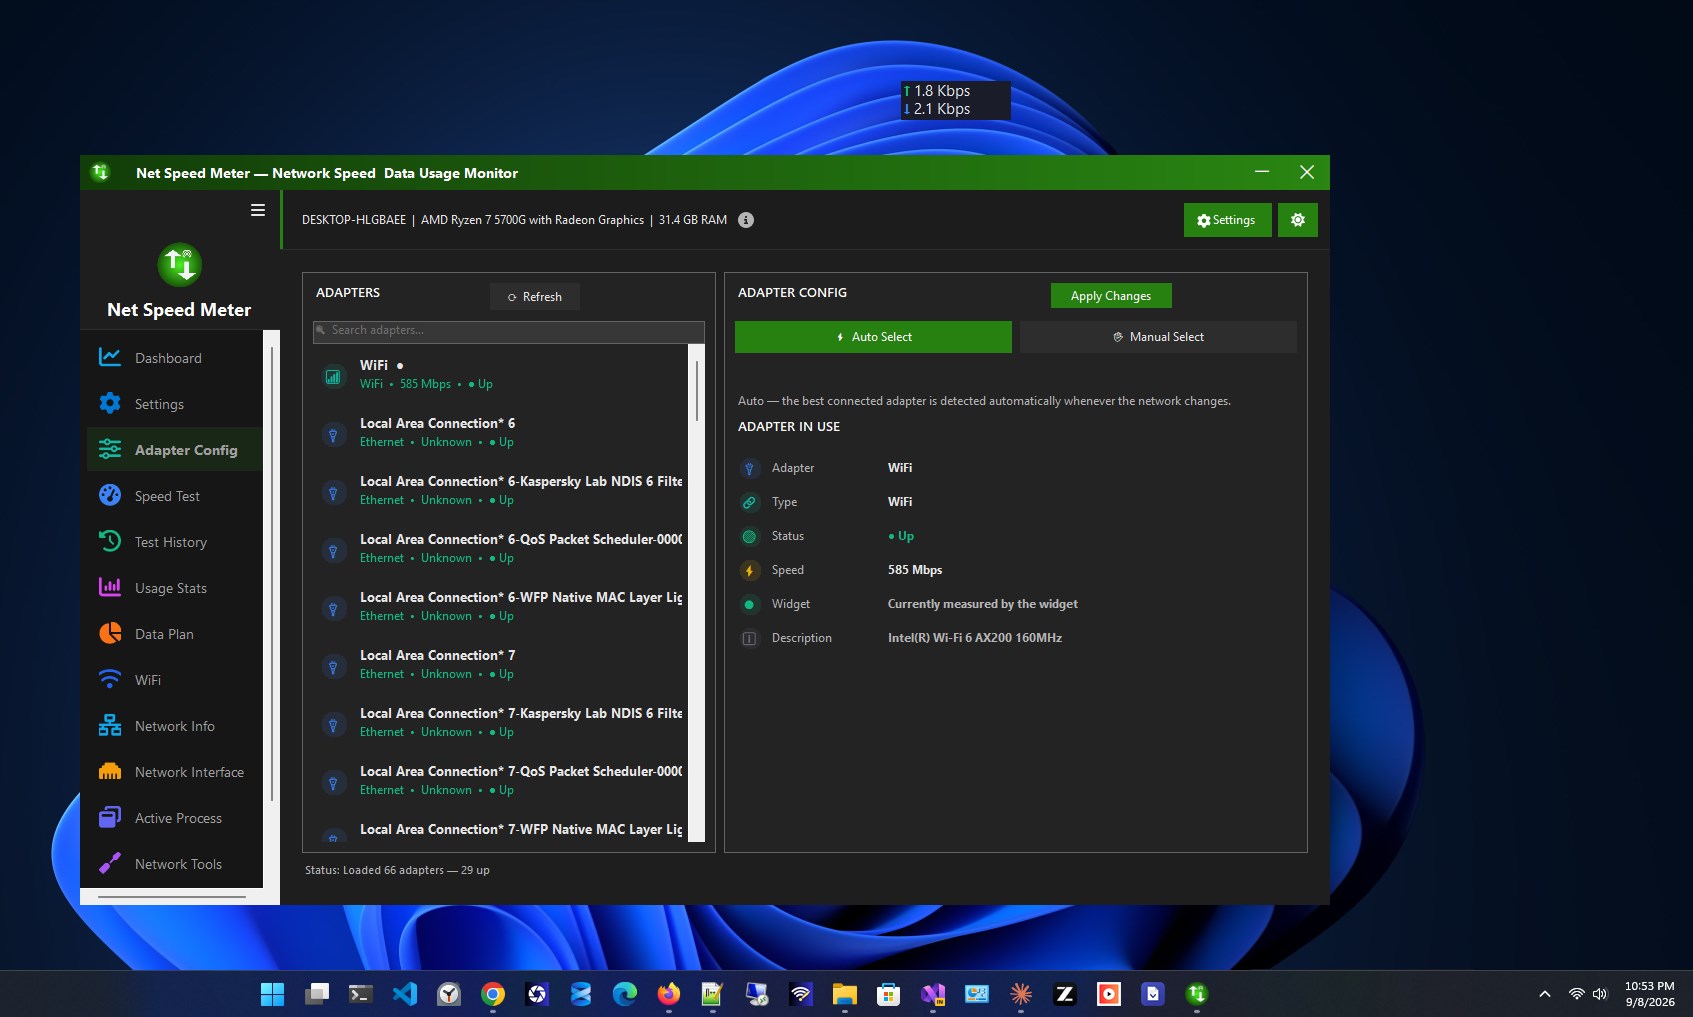
Task: Open Visual Studio Code from taskbar
Action: pyautogui.click(x=404, y=994)
